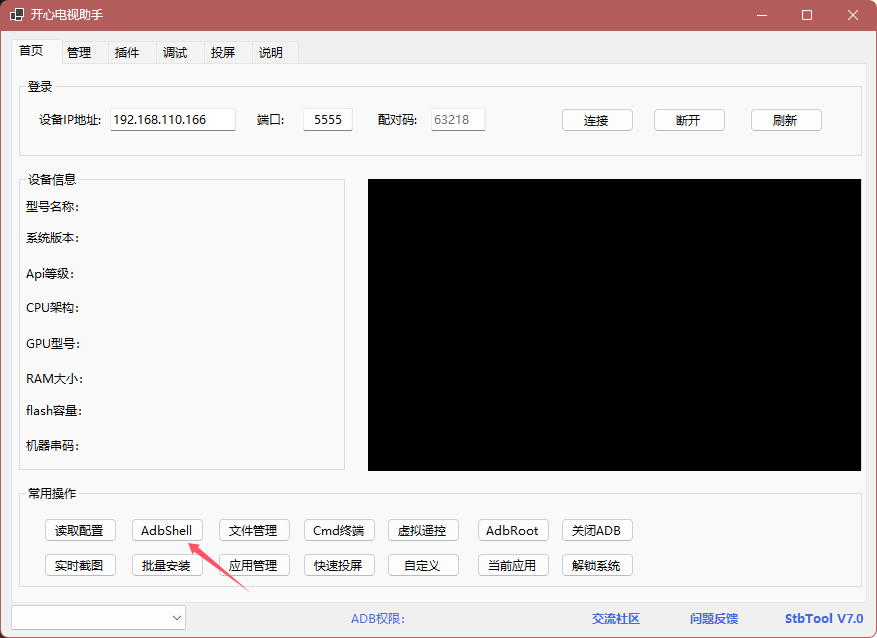This screenshot has height=638, width=877.
Task: Switch to the 管理 tab
Action: (79, 53)
